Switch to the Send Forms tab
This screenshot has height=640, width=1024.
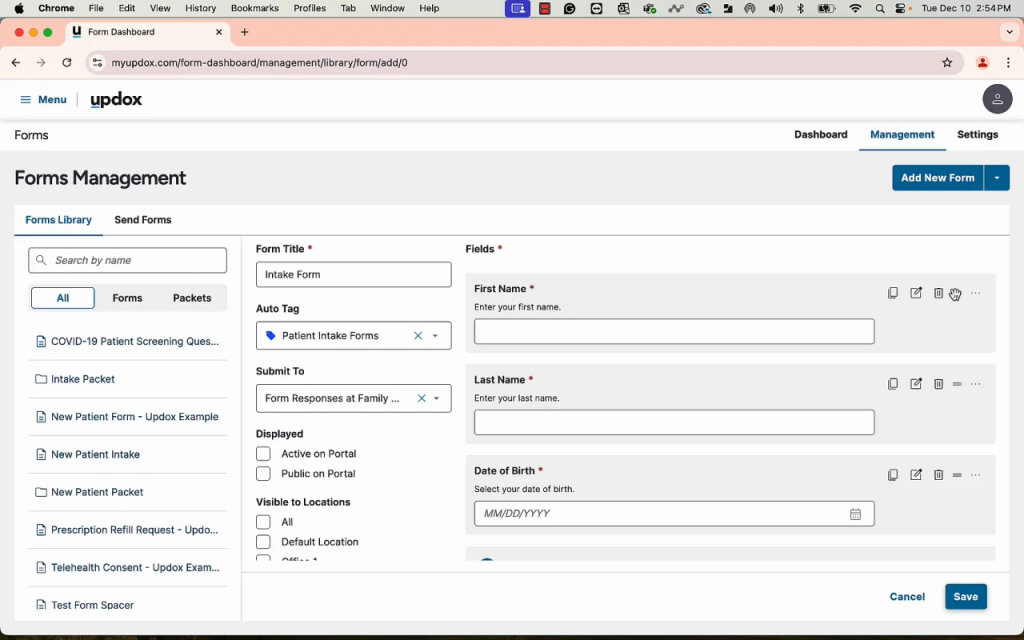coord(143,220)
